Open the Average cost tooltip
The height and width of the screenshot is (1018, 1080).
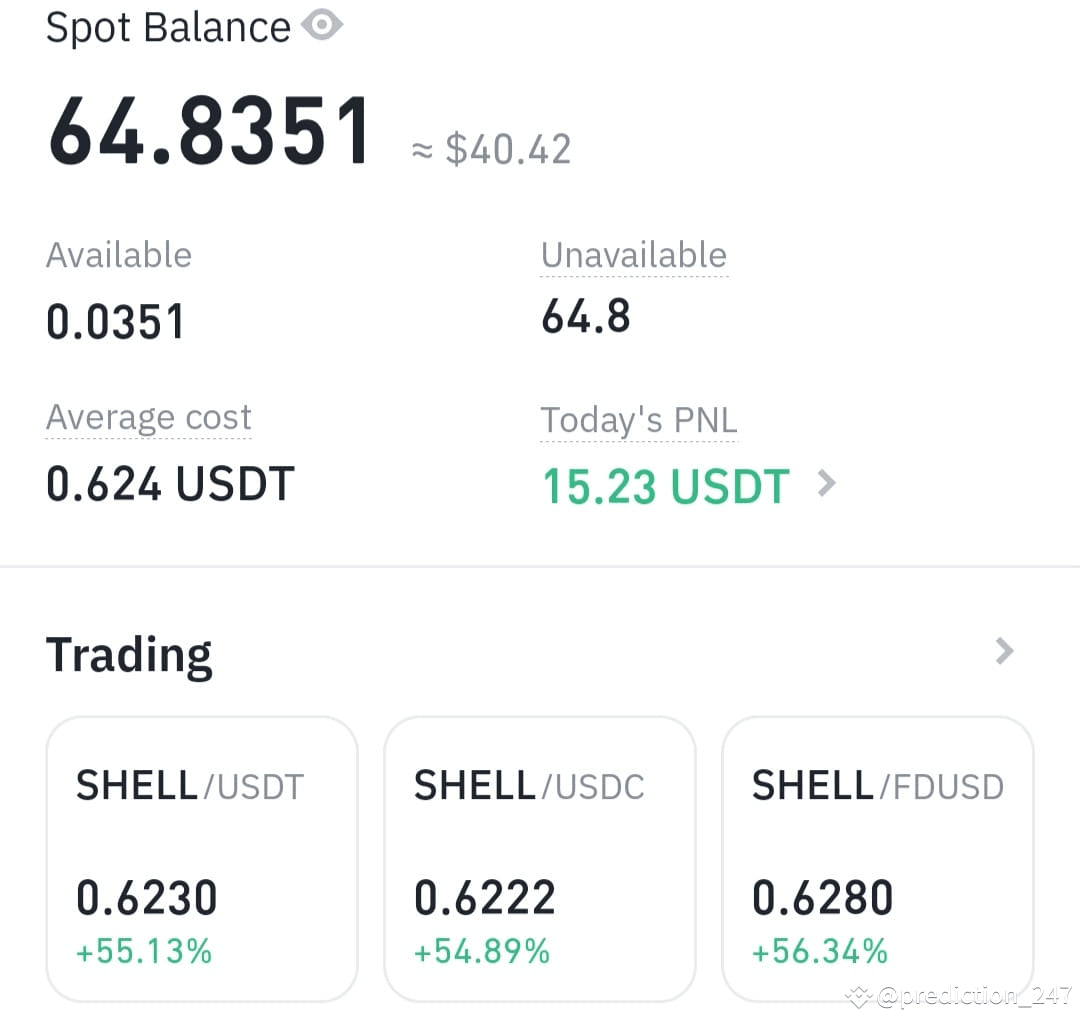coord(148,417)
